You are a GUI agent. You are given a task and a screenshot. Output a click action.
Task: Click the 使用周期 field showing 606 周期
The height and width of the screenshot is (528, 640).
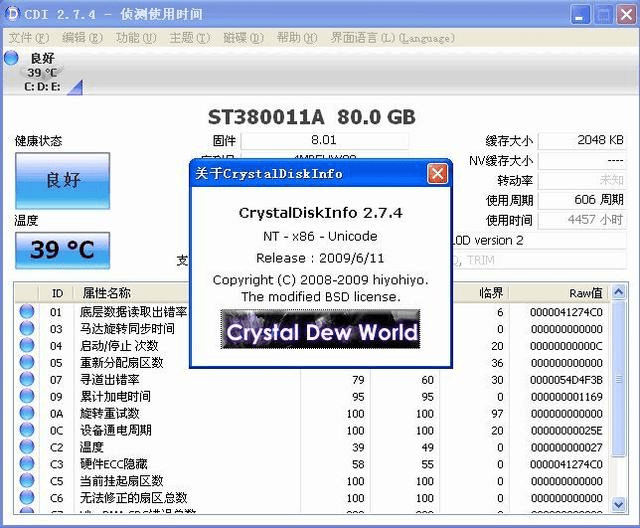tap(582, 200)
